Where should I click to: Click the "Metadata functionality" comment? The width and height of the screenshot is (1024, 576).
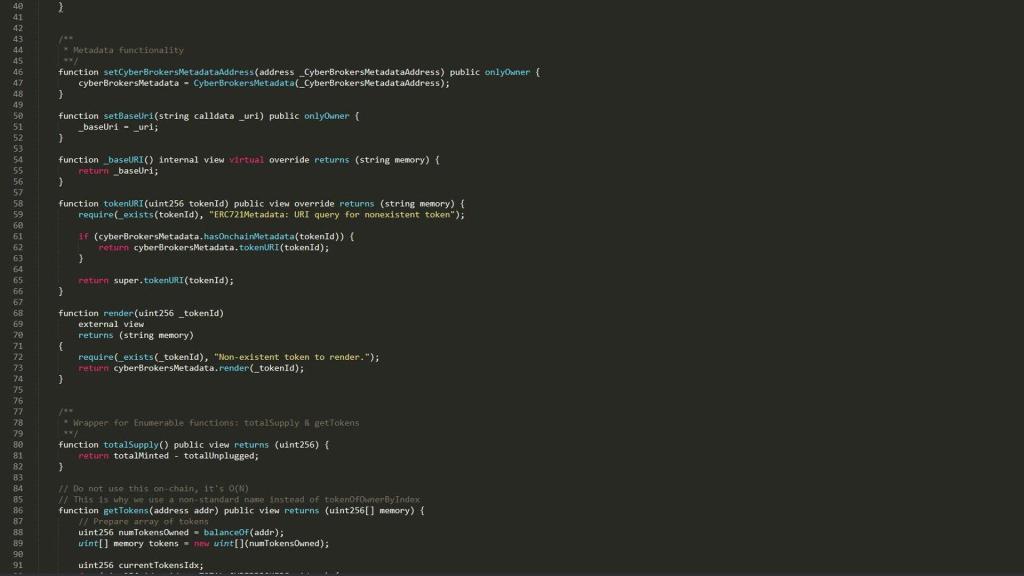tap(128, 50)
